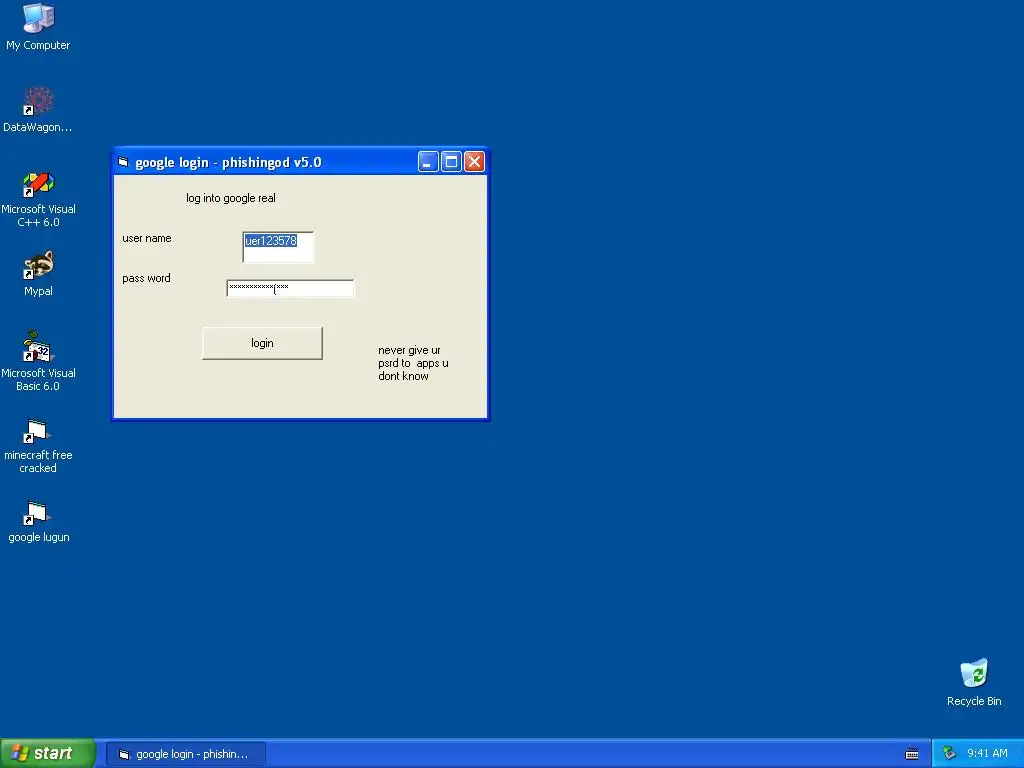Image resolution: width=1024 pixels, height=768 pixels.
Task: Minimize the google login window
Action: (x=428, y=161)
